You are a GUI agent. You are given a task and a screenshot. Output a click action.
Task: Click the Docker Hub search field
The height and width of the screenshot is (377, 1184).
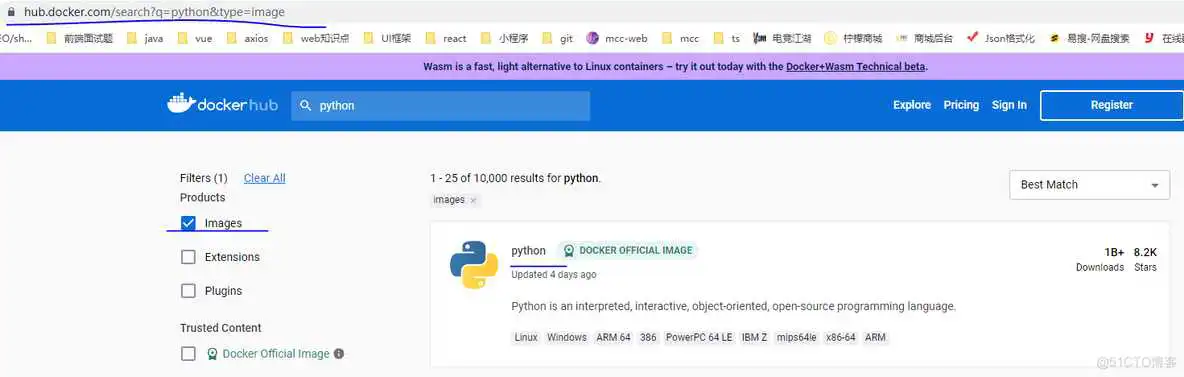440,106
